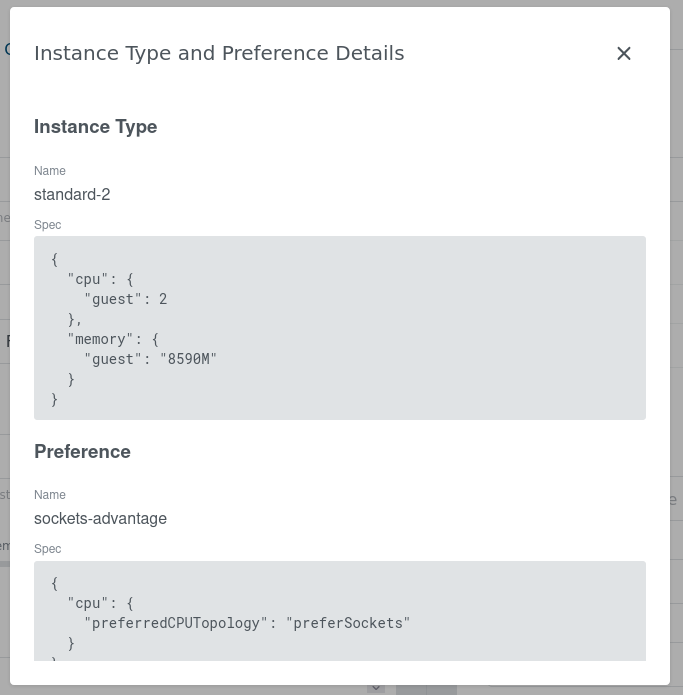This screenshot has width=683, height=695.
Task: Click the Name label under Instance Type
Action: click(50, 171)
